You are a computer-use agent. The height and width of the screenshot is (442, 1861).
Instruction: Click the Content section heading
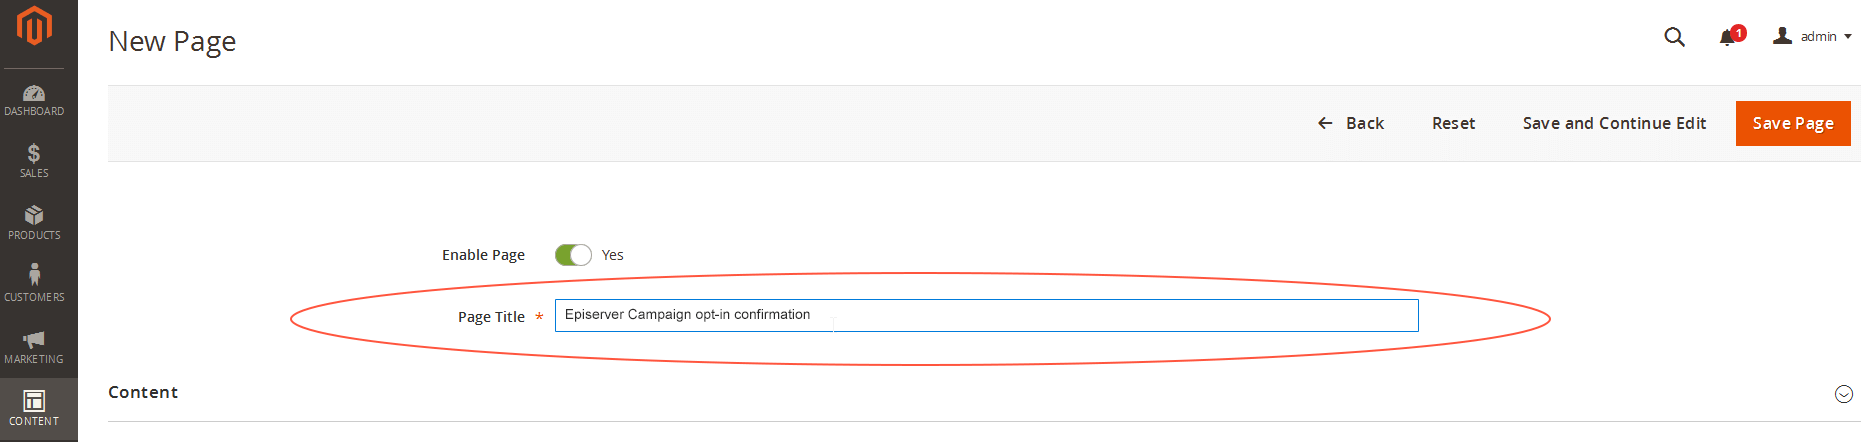pyautogui.click(x=143, y=392)
